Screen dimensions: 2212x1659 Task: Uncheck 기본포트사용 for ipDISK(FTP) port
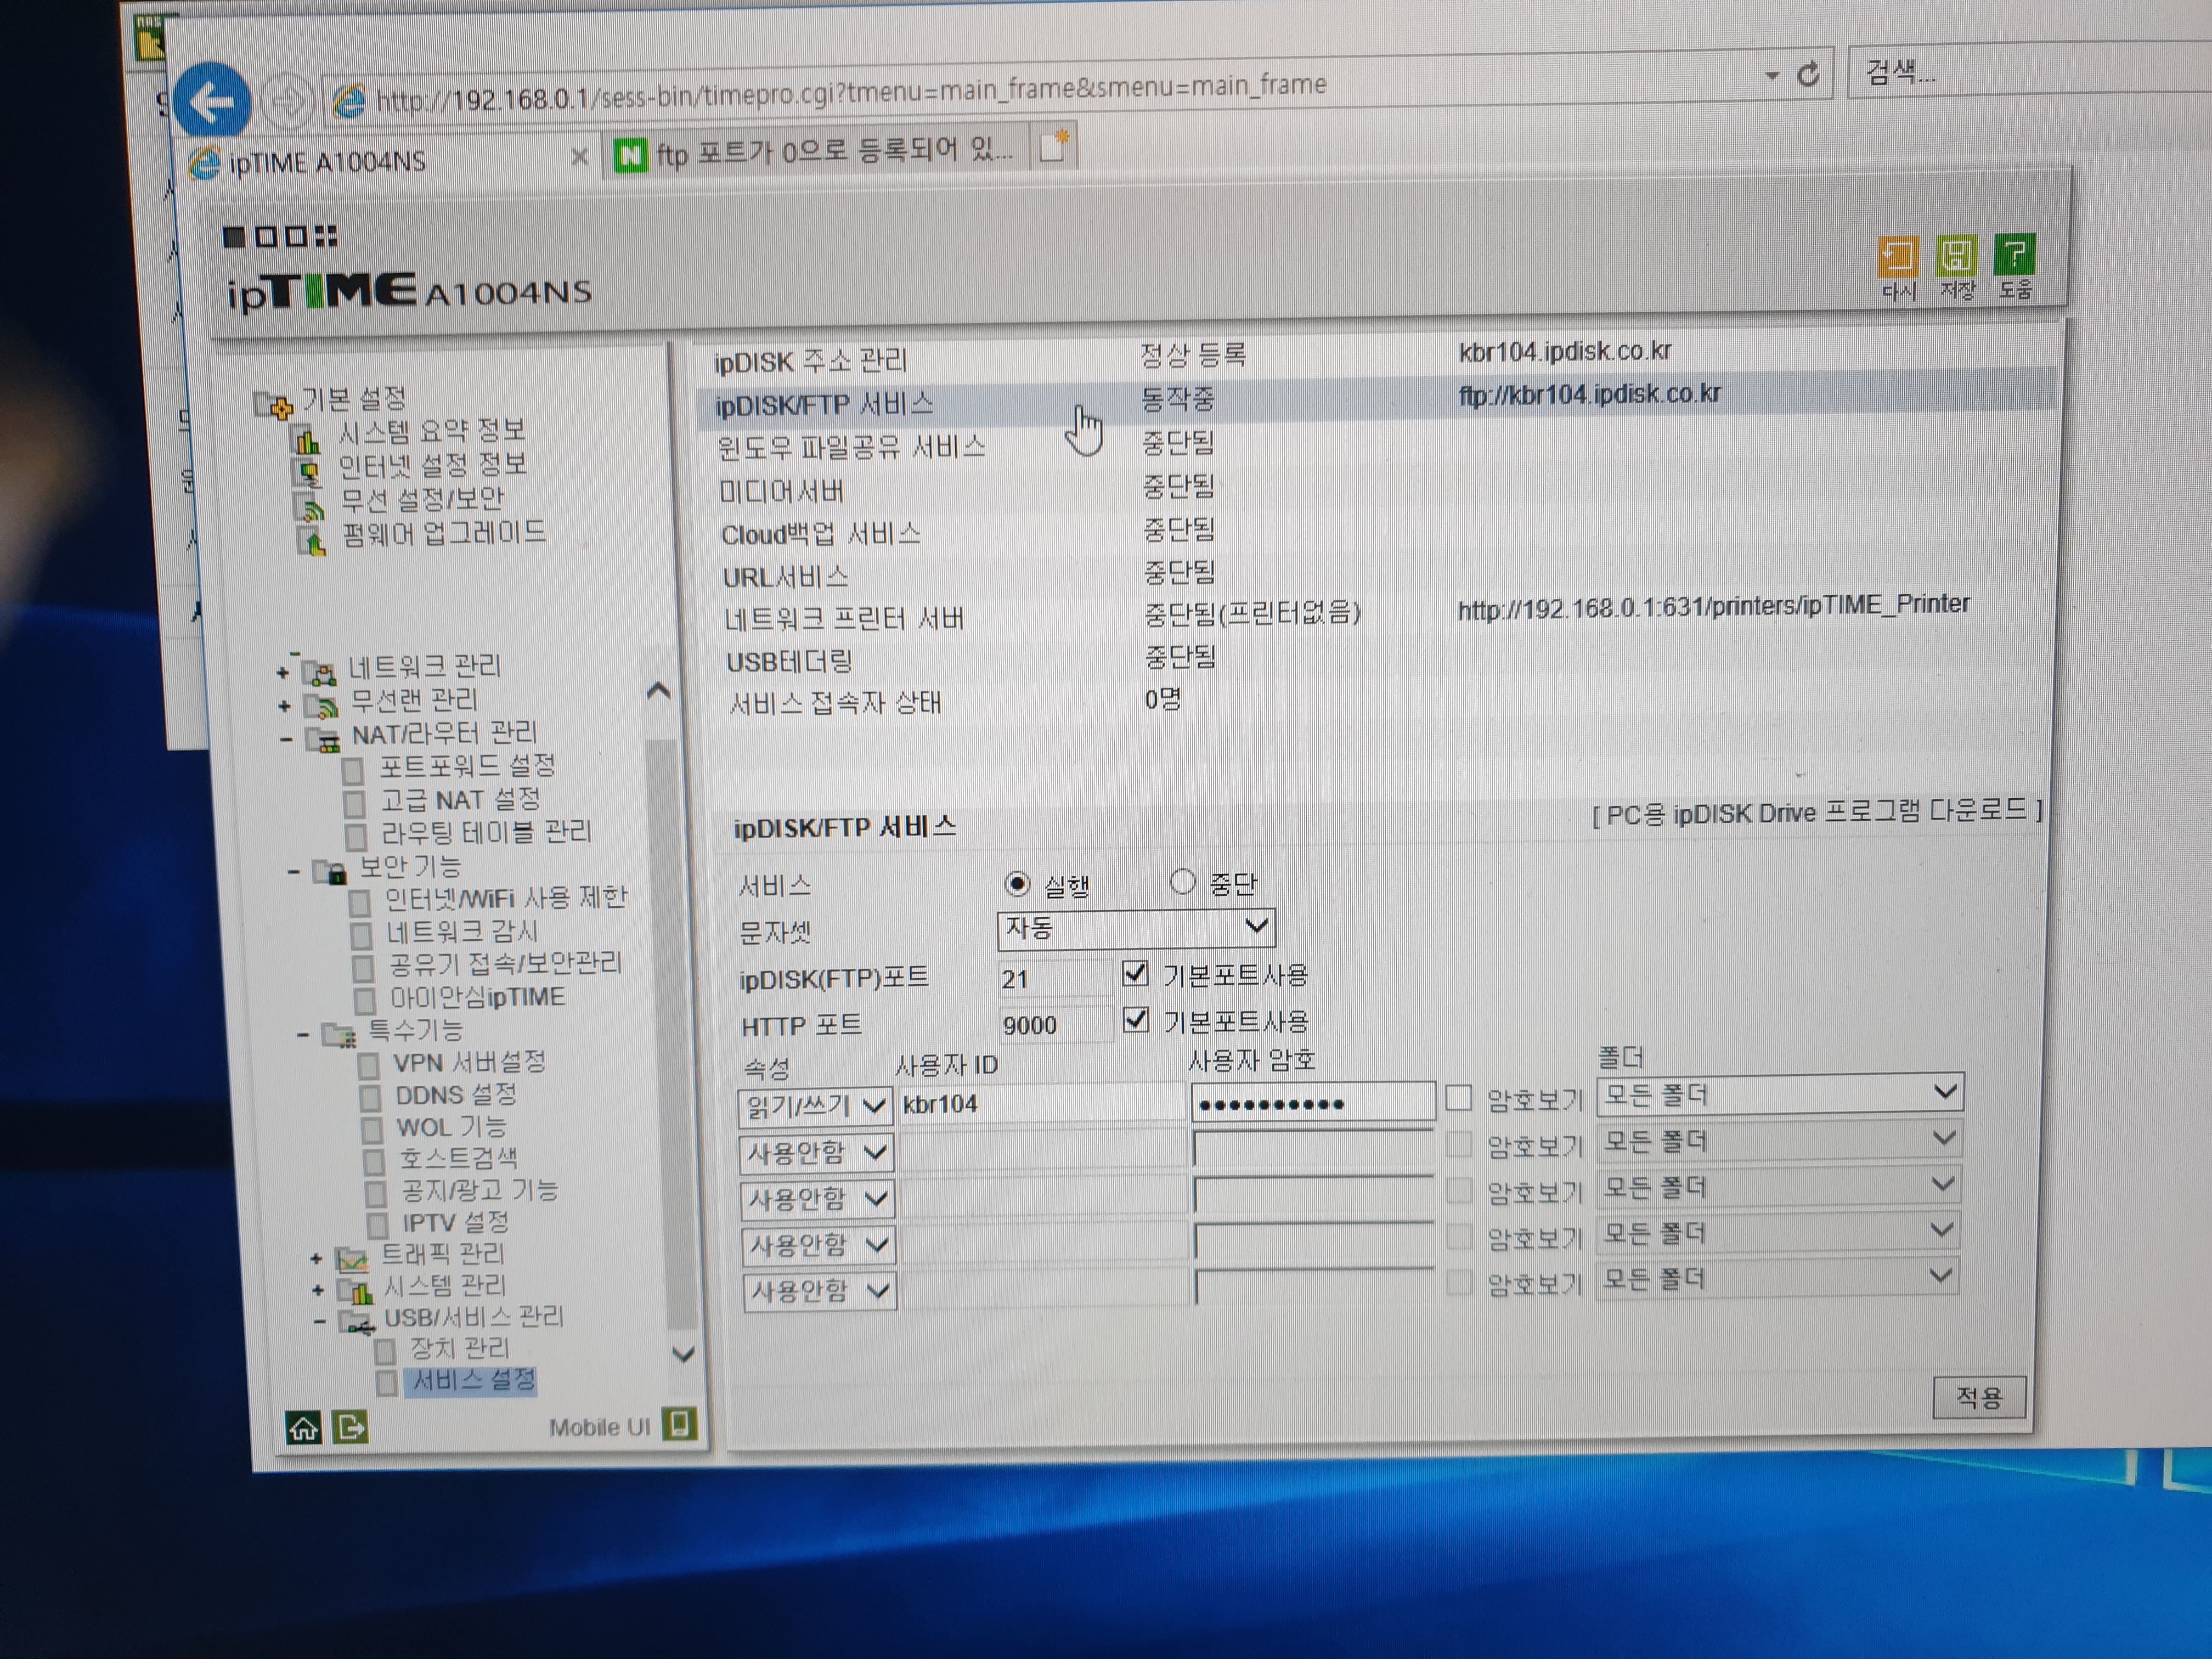[x=1135, y=973]
